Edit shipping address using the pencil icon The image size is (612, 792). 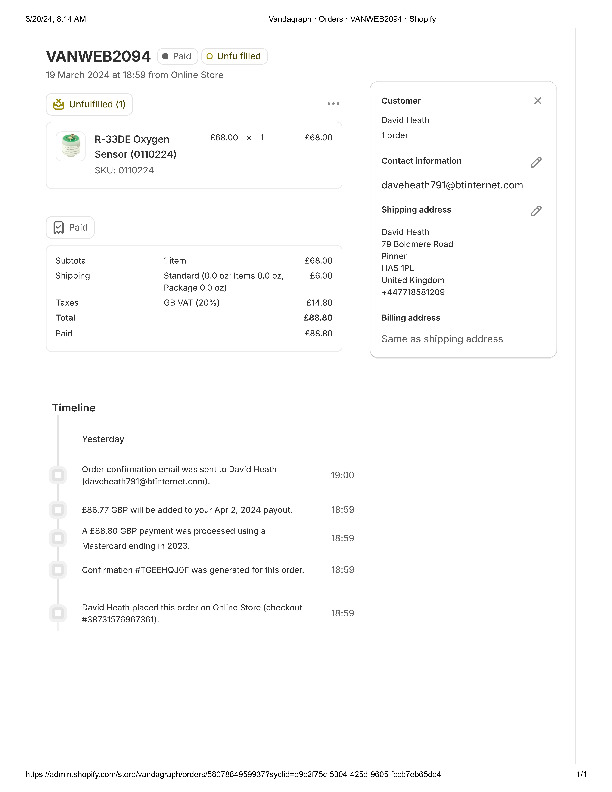[x=536, y=211]
